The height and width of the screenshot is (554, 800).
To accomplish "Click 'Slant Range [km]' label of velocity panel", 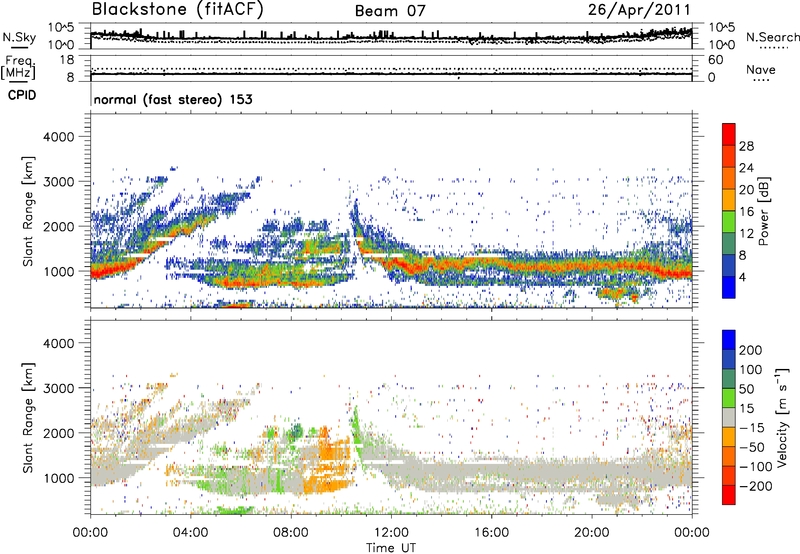I will [28, 418].
